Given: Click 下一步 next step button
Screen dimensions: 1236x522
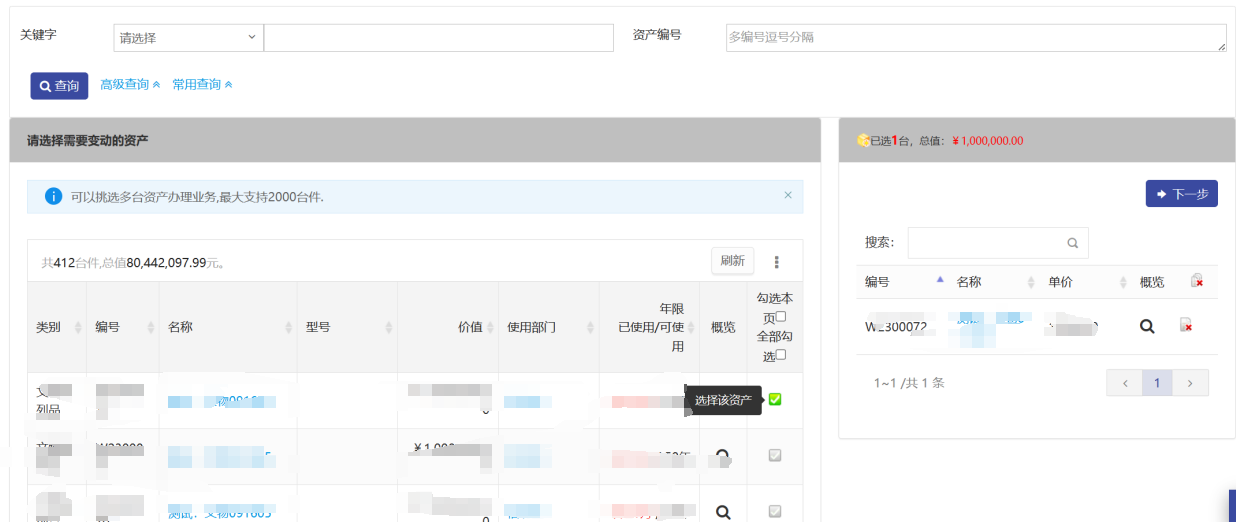Looking at the screenshot, I should click(x=1181, y=194).
